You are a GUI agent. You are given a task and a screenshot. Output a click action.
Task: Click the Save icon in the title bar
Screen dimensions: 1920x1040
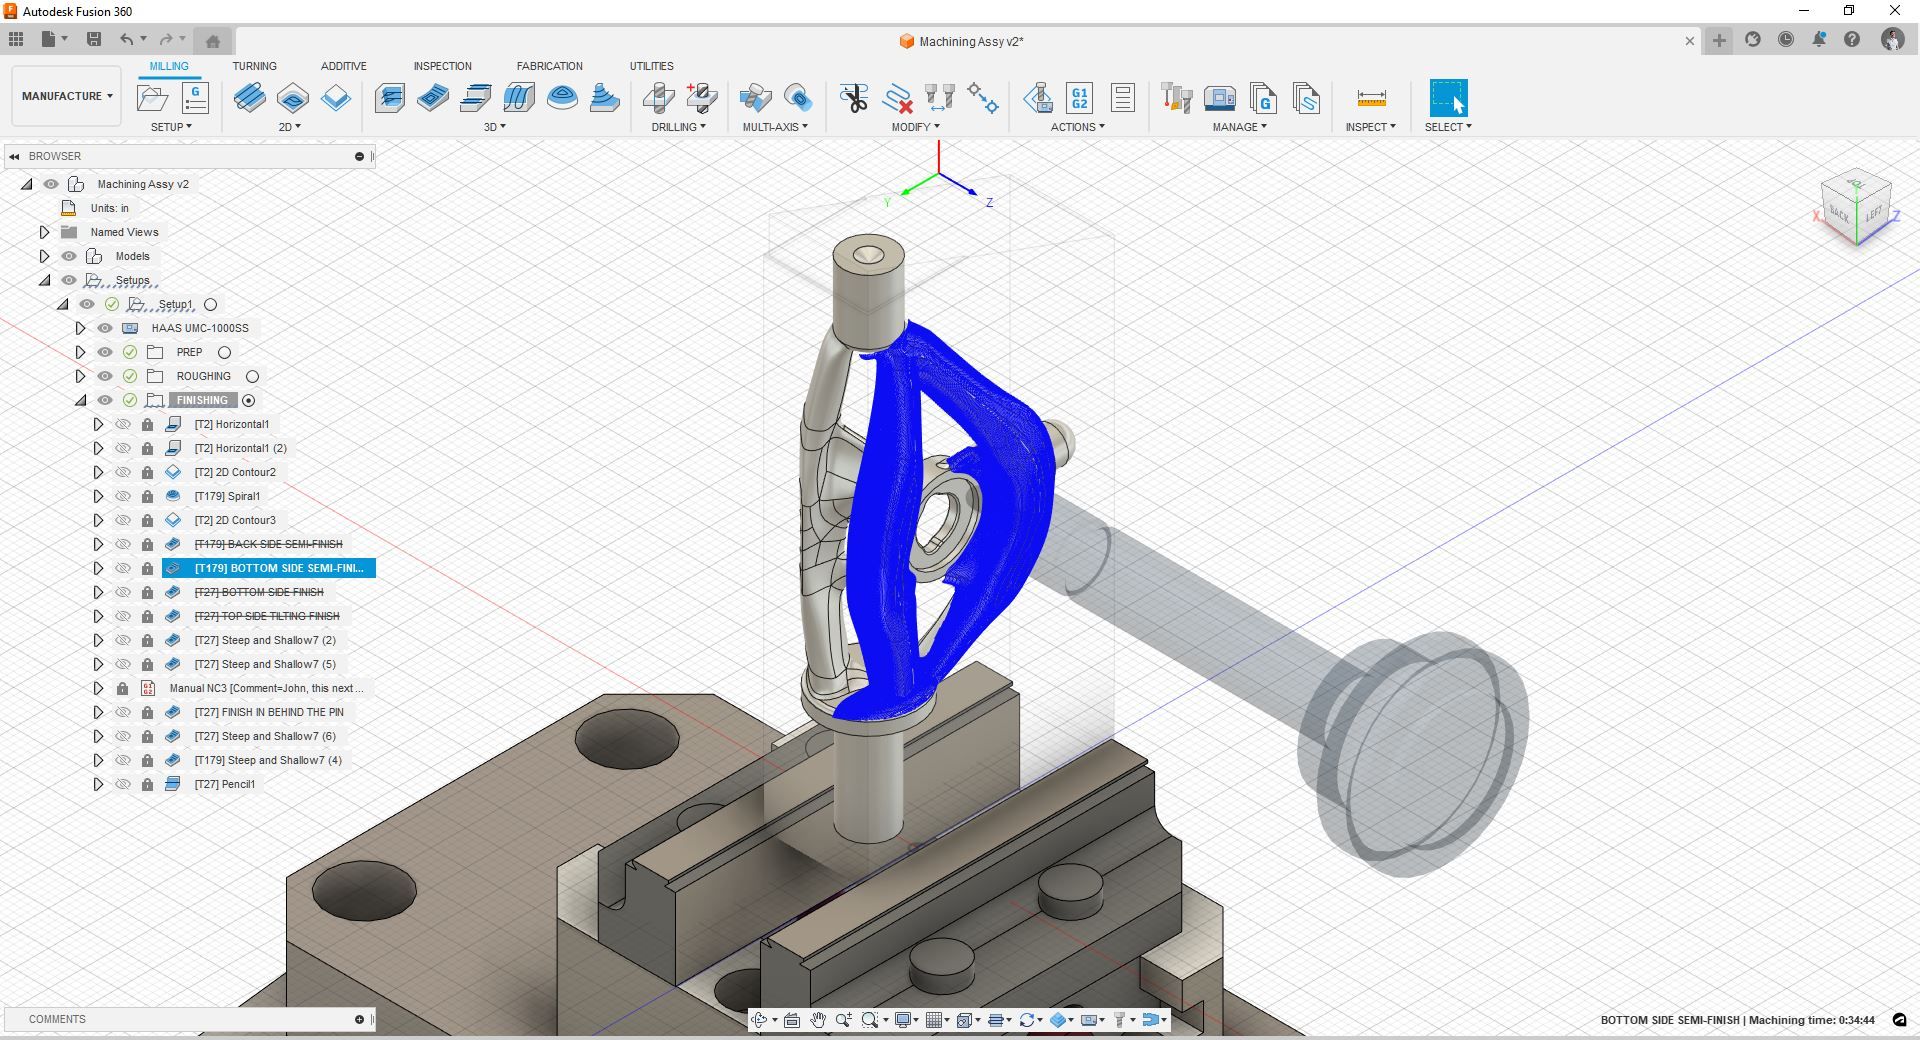tap(94, 40)
